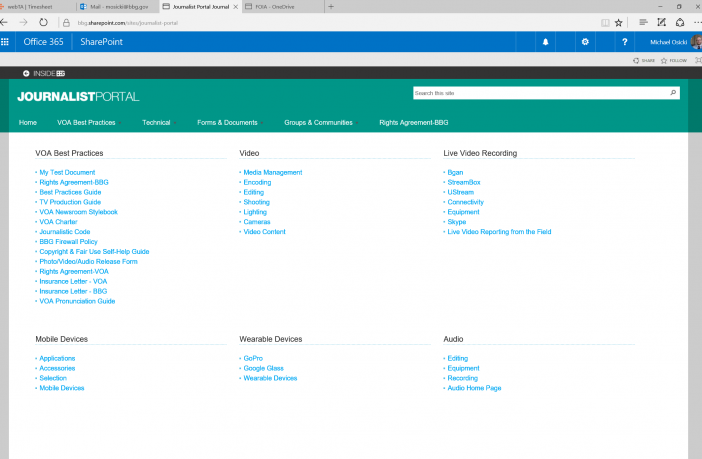Open the help question mark

click(625, 42)
